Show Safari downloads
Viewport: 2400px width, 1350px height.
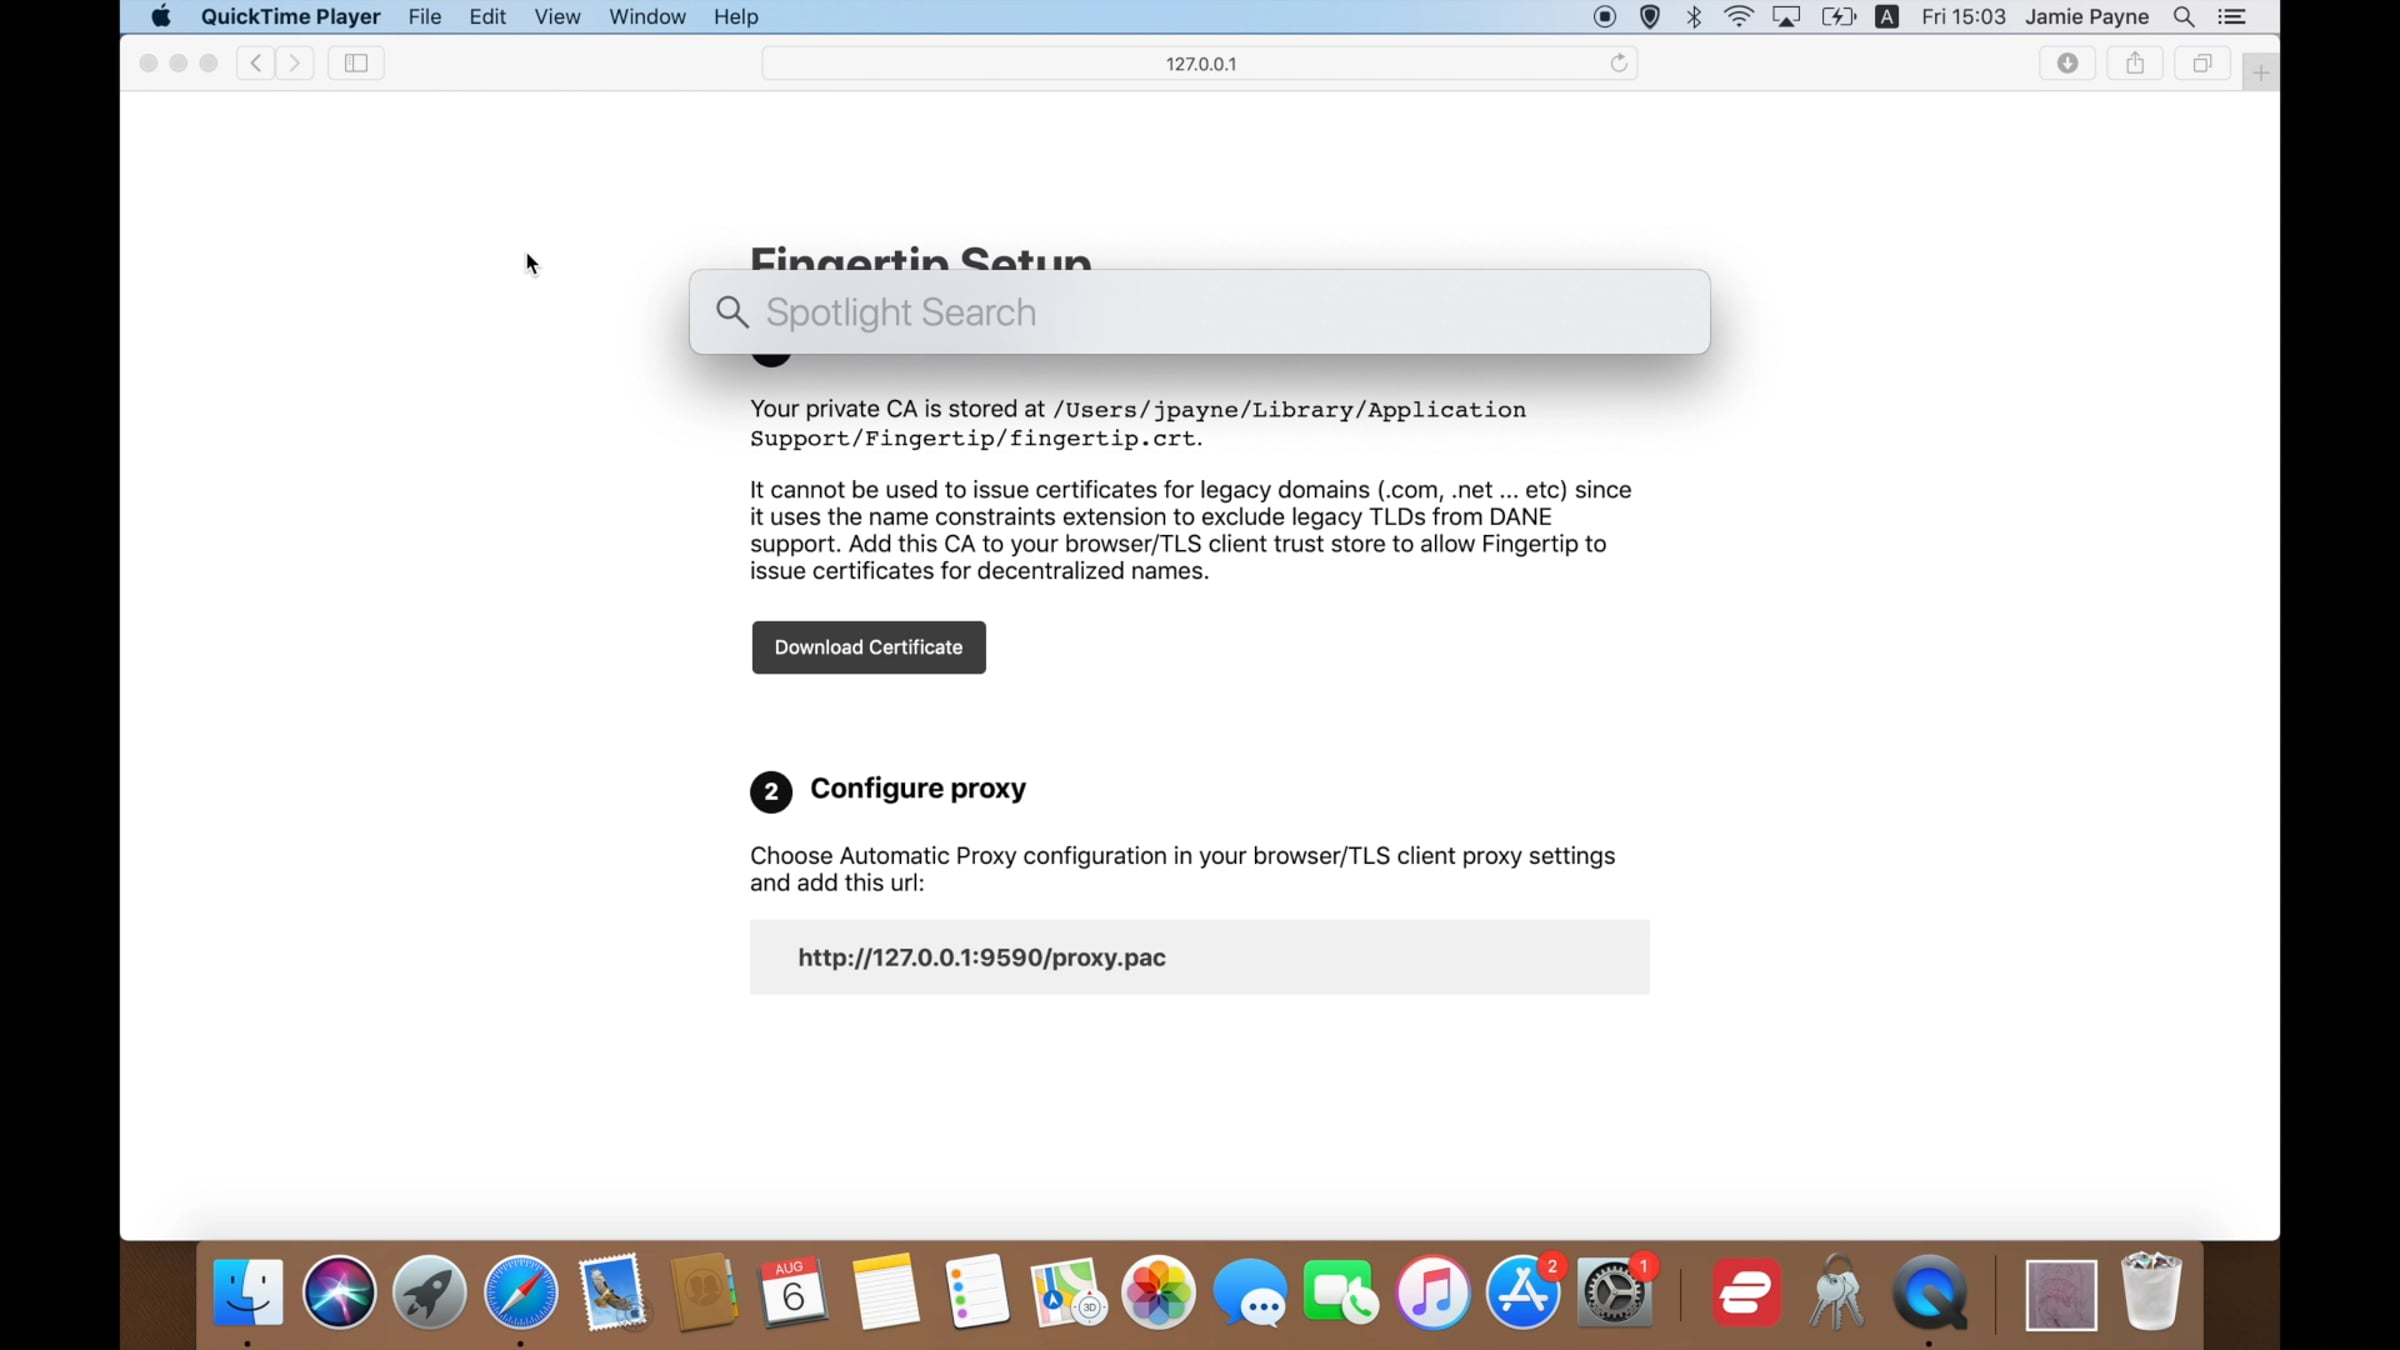(2068, 63)
